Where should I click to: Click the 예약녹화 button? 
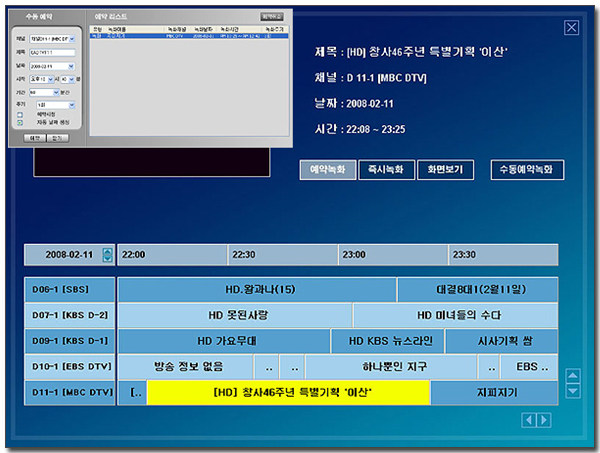[328, 169]
